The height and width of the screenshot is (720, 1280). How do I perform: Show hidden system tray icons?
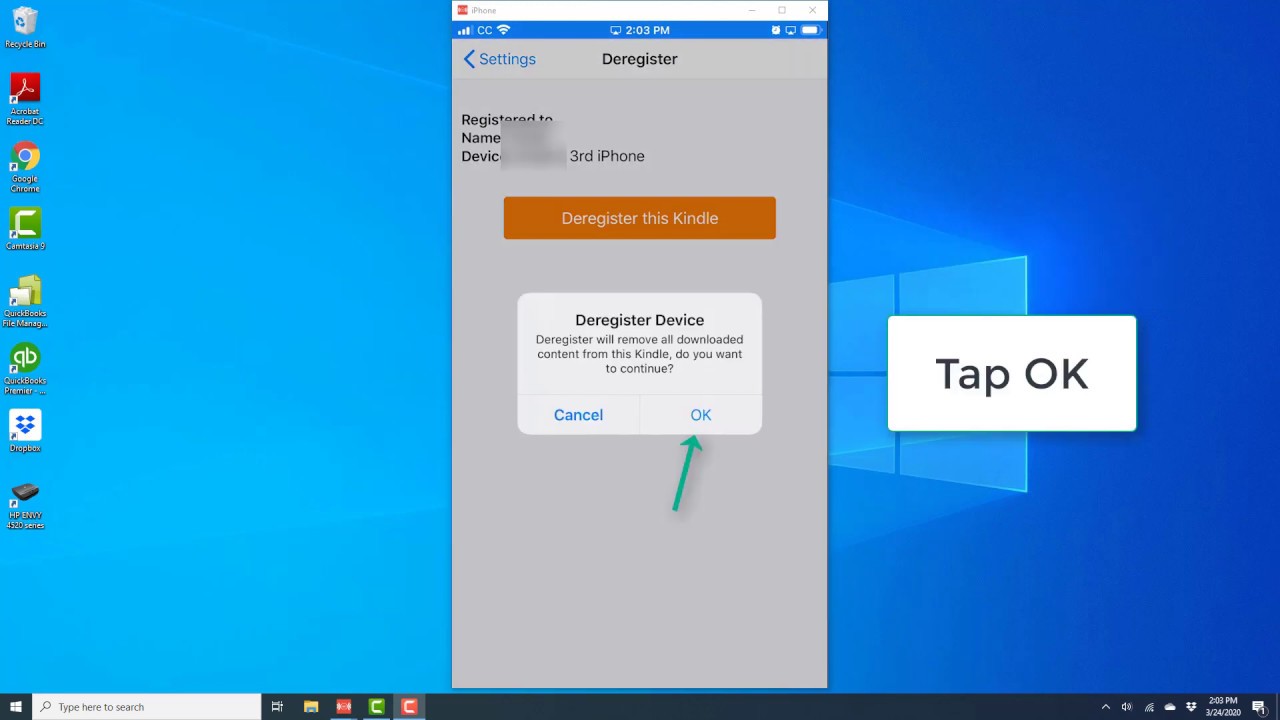click(1105, 707)
